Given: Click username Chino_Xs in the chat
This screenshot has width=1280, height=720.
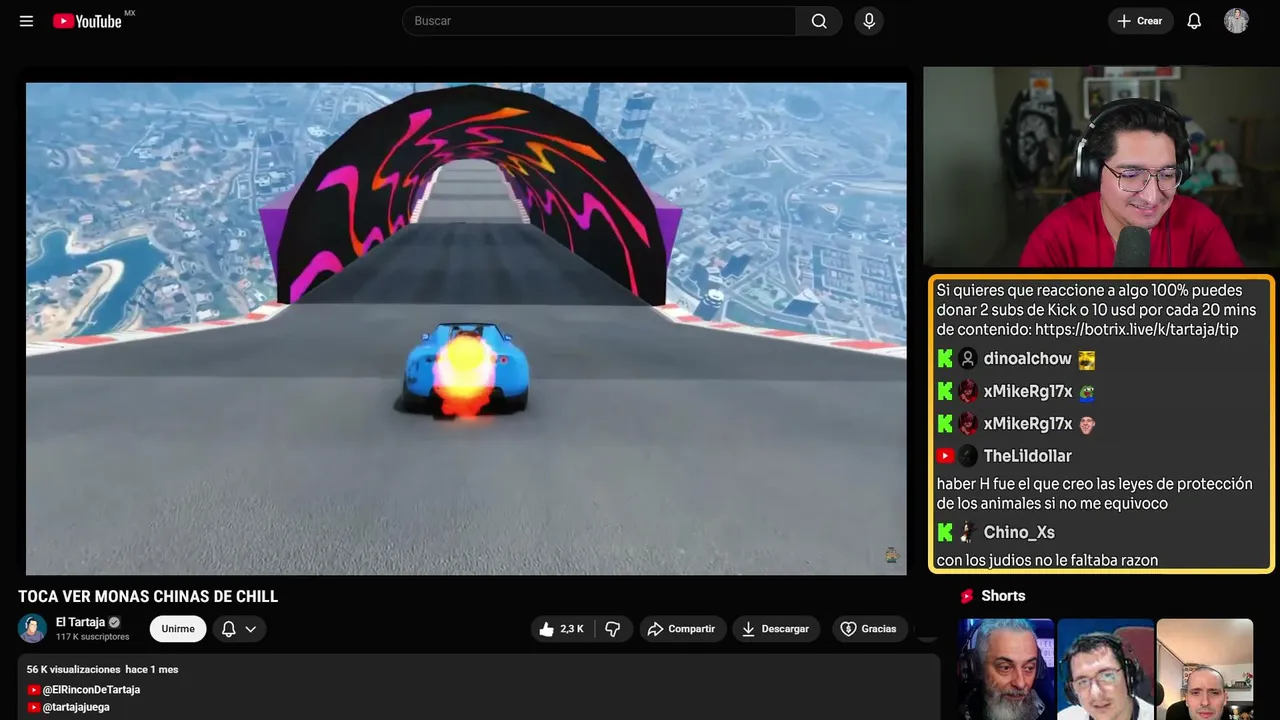Looking at the screenshot, I should tap(1019, 532).
